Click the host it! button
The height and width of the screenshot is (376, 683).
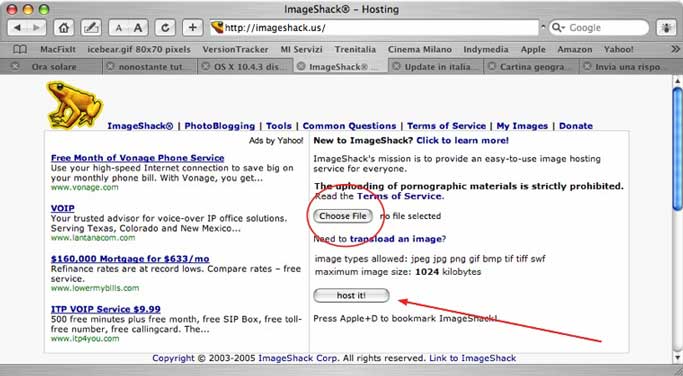pyautogui.click(x=351, y=295)
